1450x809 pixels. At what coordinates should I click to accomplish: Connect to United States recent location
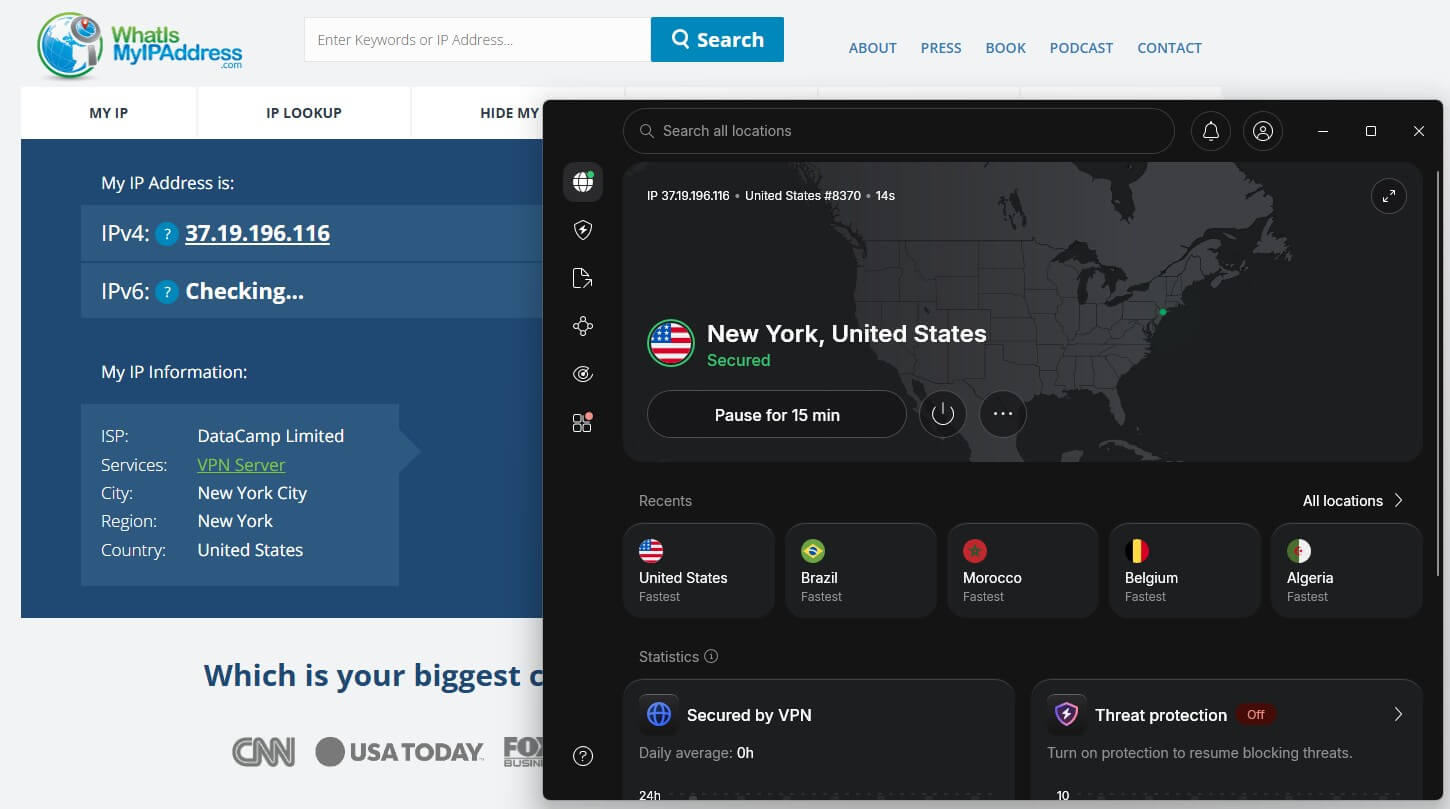pyautogui.click(x=699, y=570)
